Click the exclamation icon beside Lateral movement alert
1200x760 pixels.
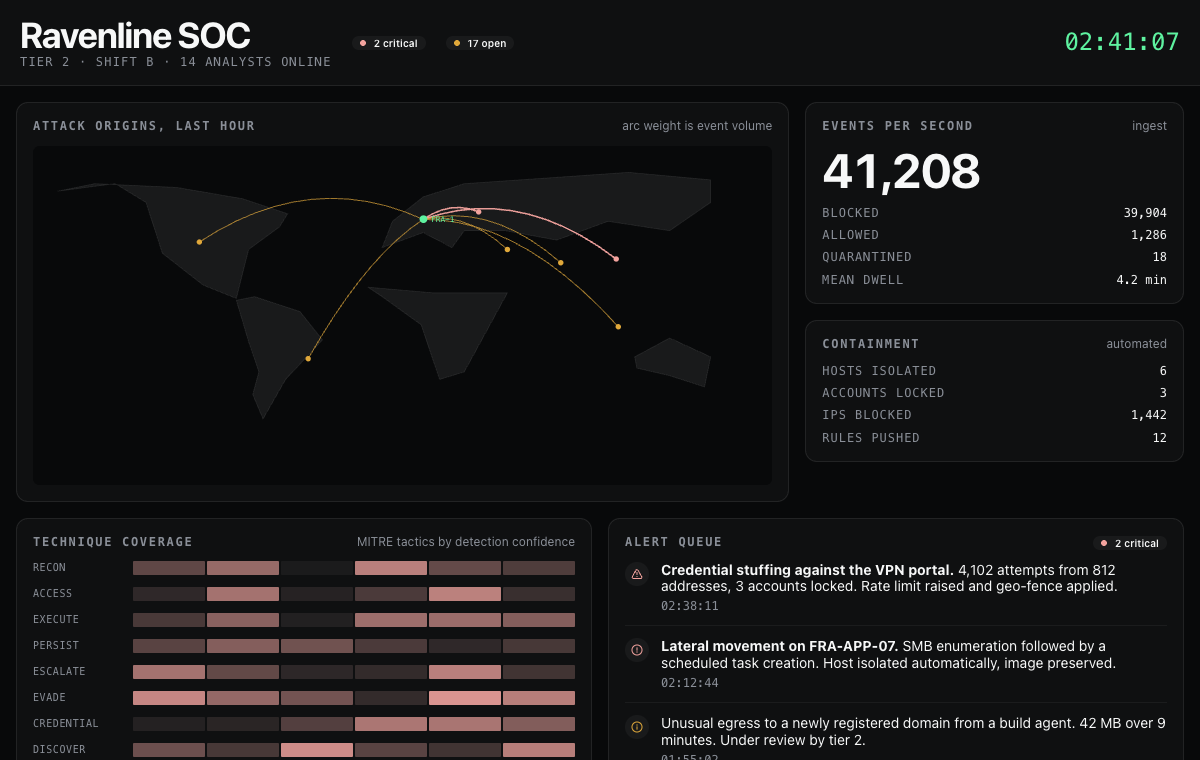coord(636,651)
